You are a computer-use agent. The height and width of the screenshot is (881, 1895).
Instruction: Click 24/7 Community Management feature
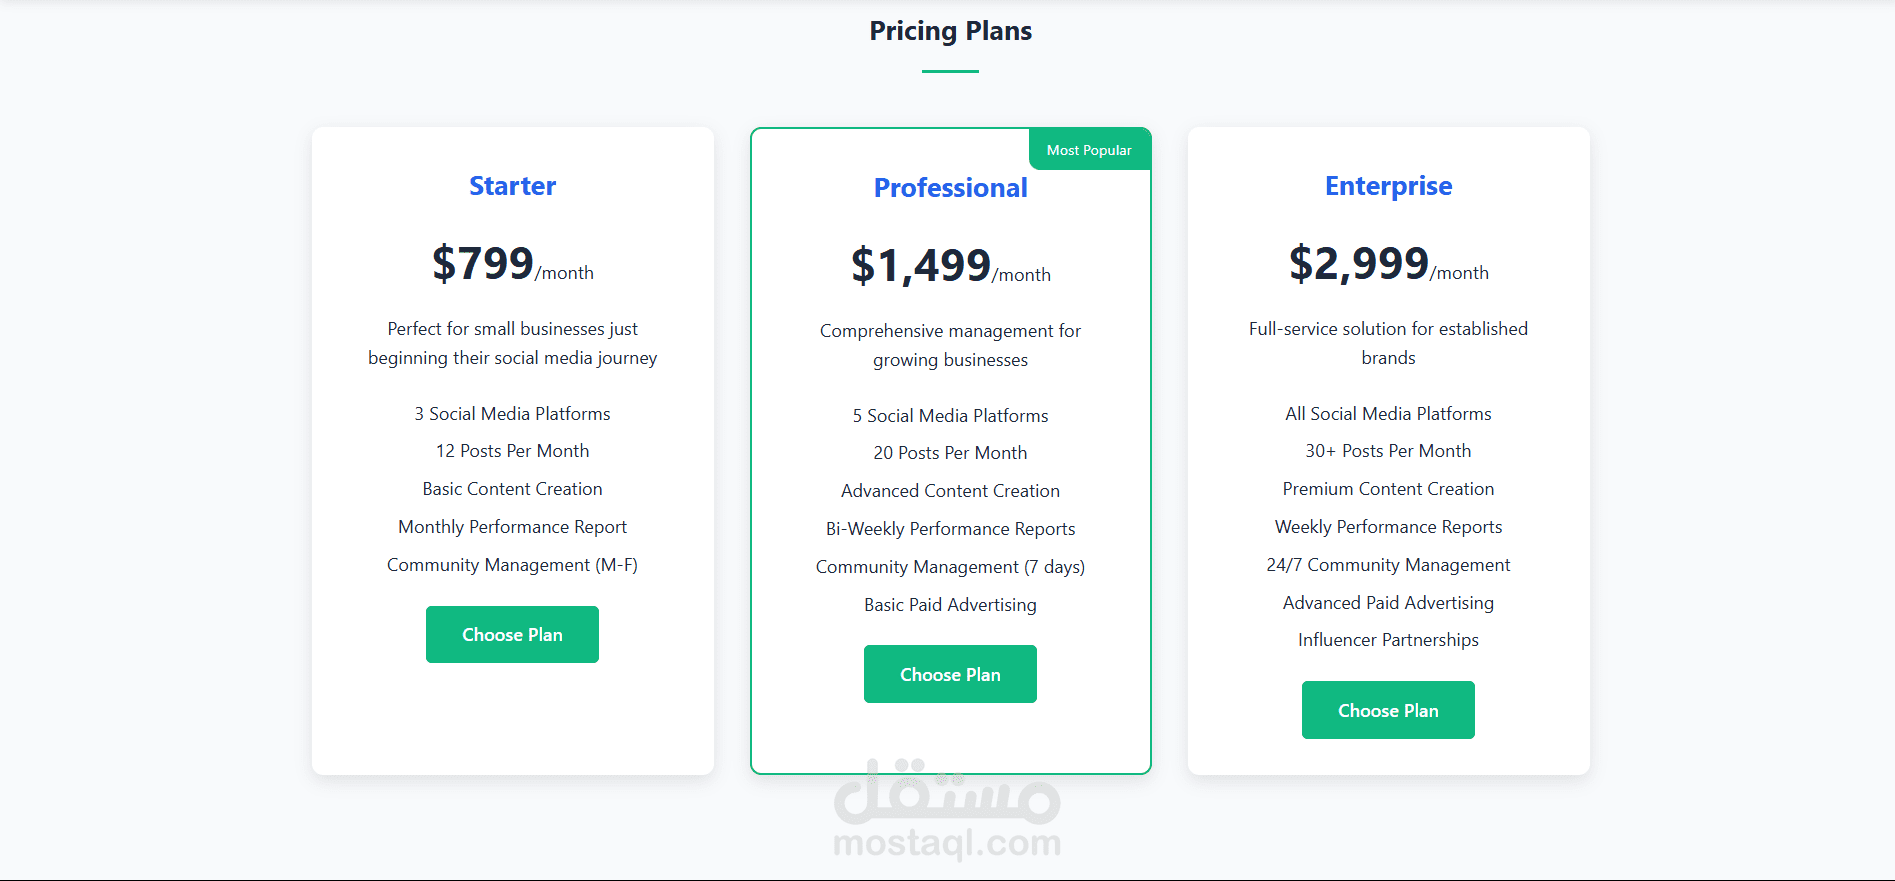[x=1388, y=565]
